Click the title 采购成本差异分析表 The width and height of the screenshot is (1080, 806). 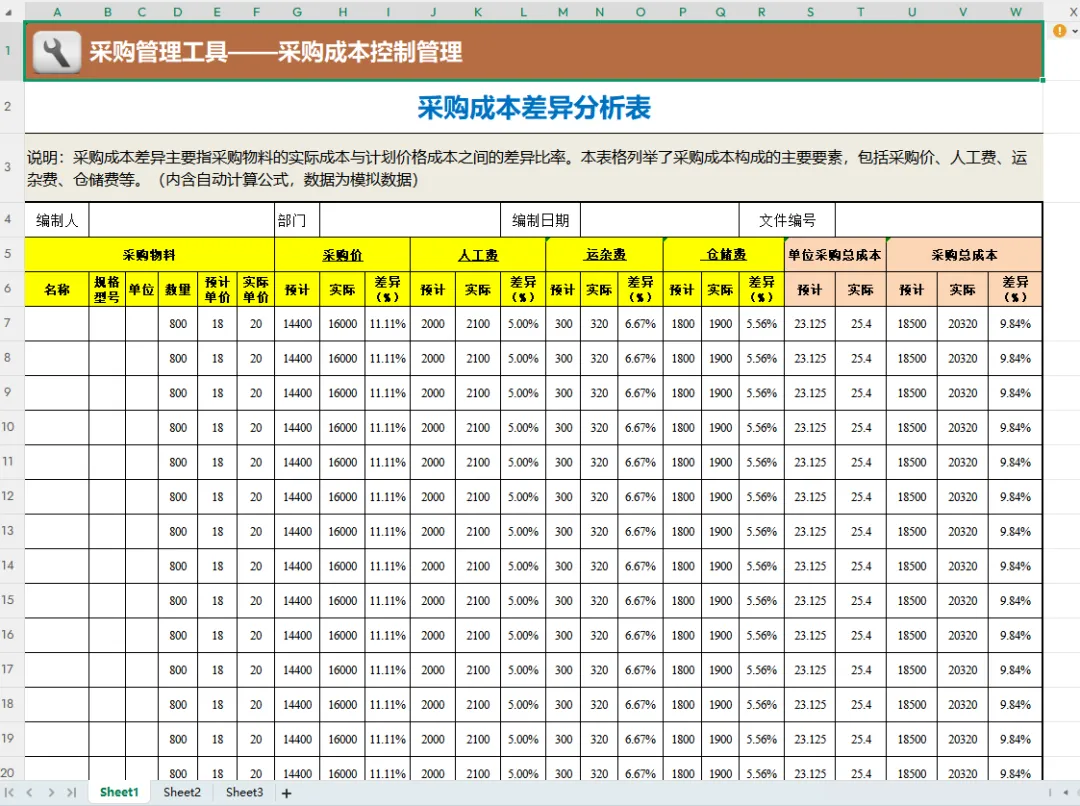(x=534, y=108)
